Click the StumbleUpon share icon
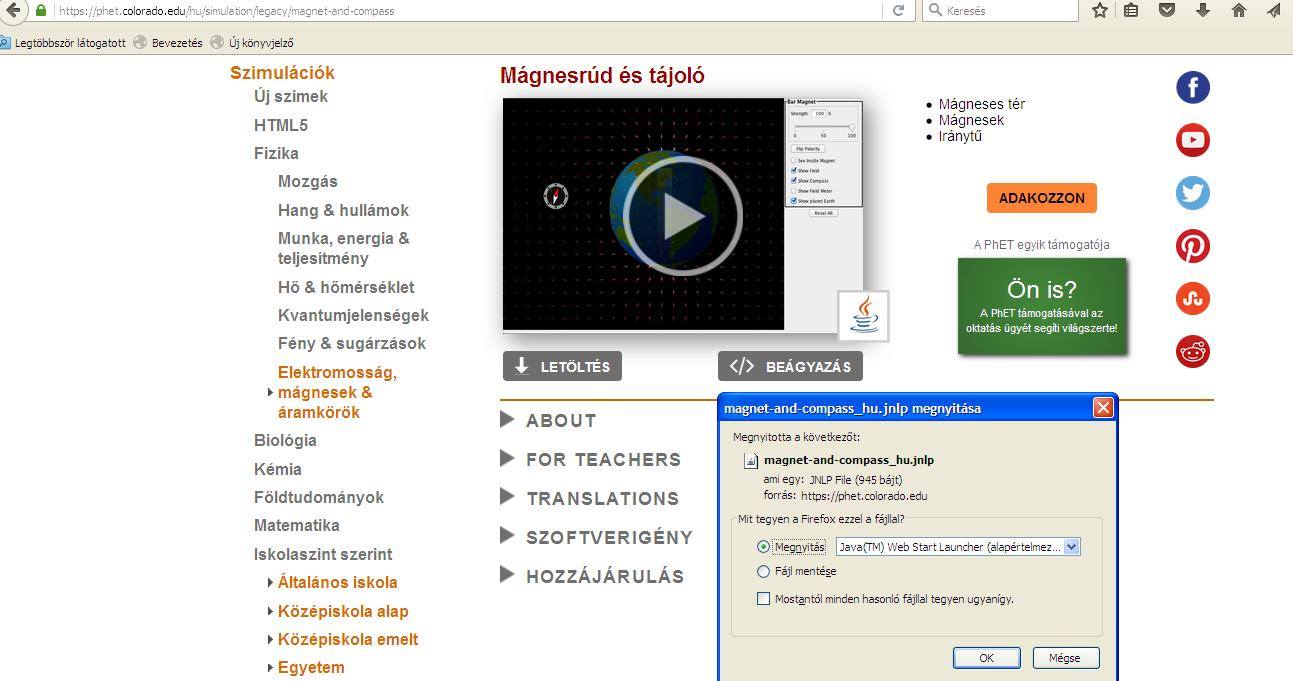 click(1192, 299)
